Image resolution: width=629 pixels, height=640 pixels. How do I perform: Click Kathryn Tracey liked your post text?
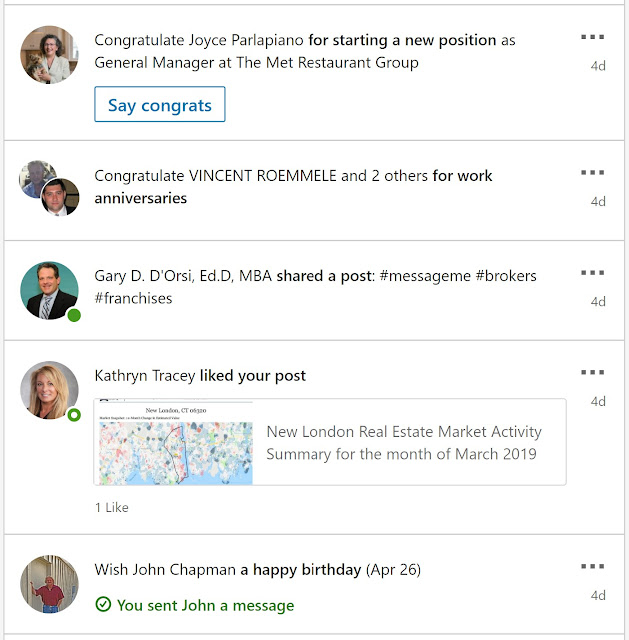[x=200, y=376]
